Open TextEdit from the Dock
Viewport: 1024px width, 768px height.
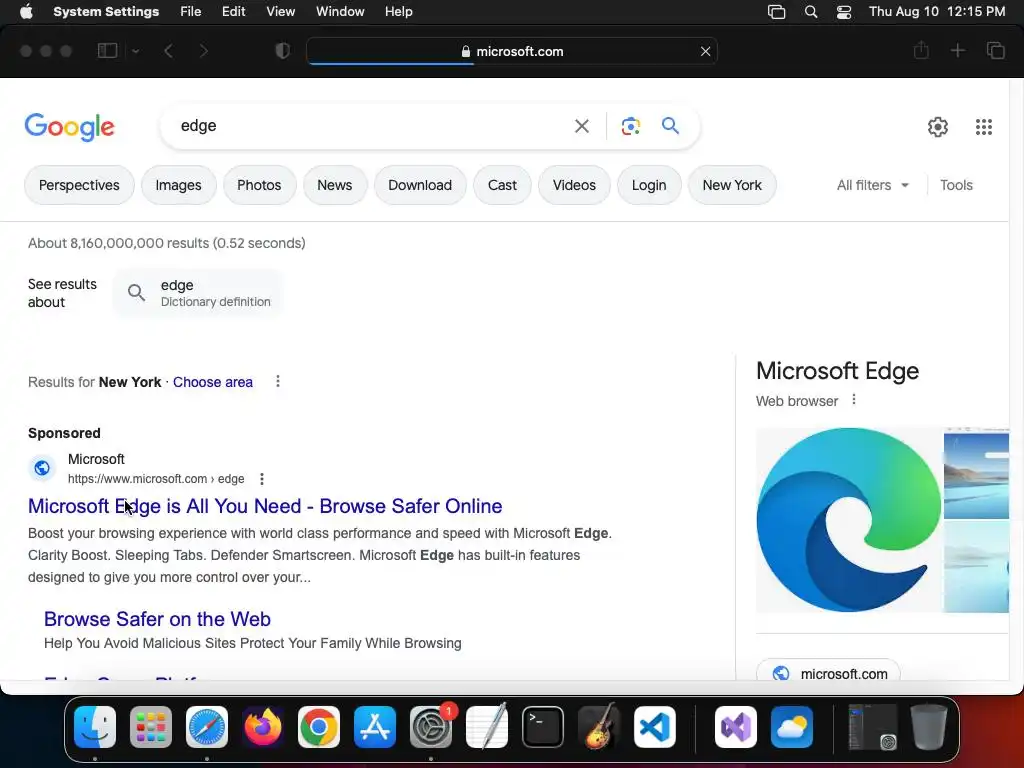(487, 727)
